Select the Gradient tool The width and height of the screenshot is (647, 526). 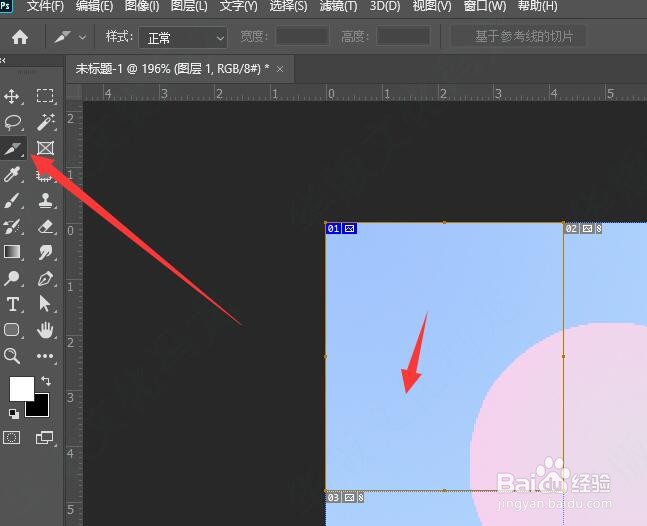(x=12, y=252)
